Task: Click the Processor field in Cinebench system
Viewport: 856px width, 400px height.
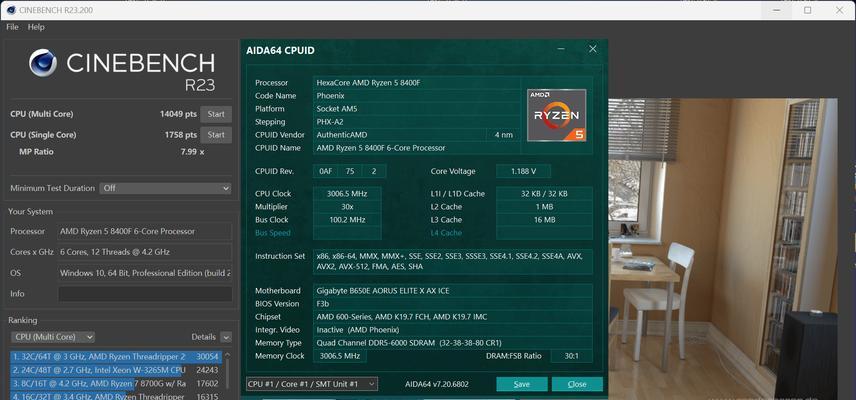Action: [145, 231]
